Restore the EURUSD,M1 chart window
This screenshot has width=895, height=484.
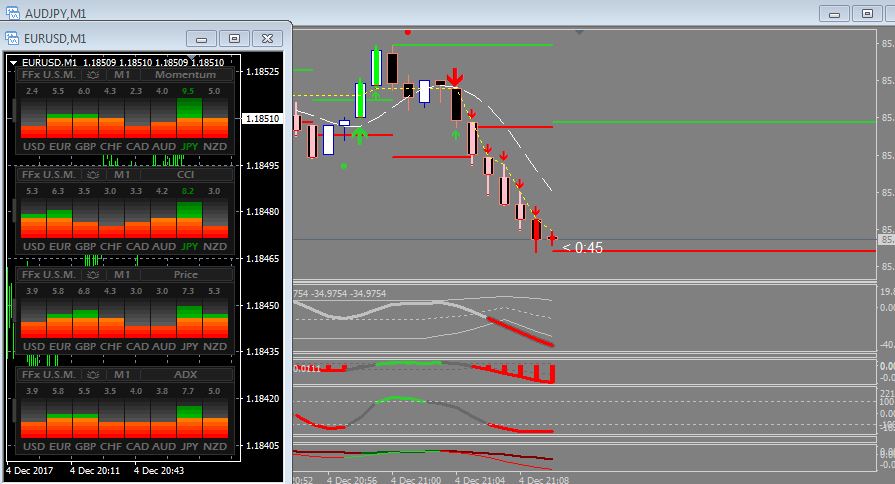click(234, 39)
